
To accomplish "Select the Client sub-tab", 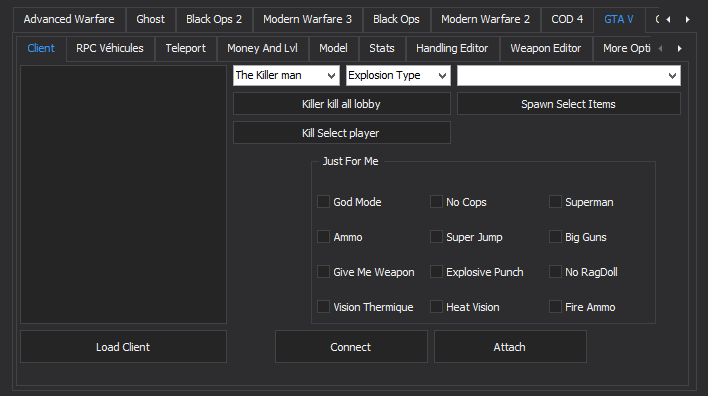I will pos(41,48).
